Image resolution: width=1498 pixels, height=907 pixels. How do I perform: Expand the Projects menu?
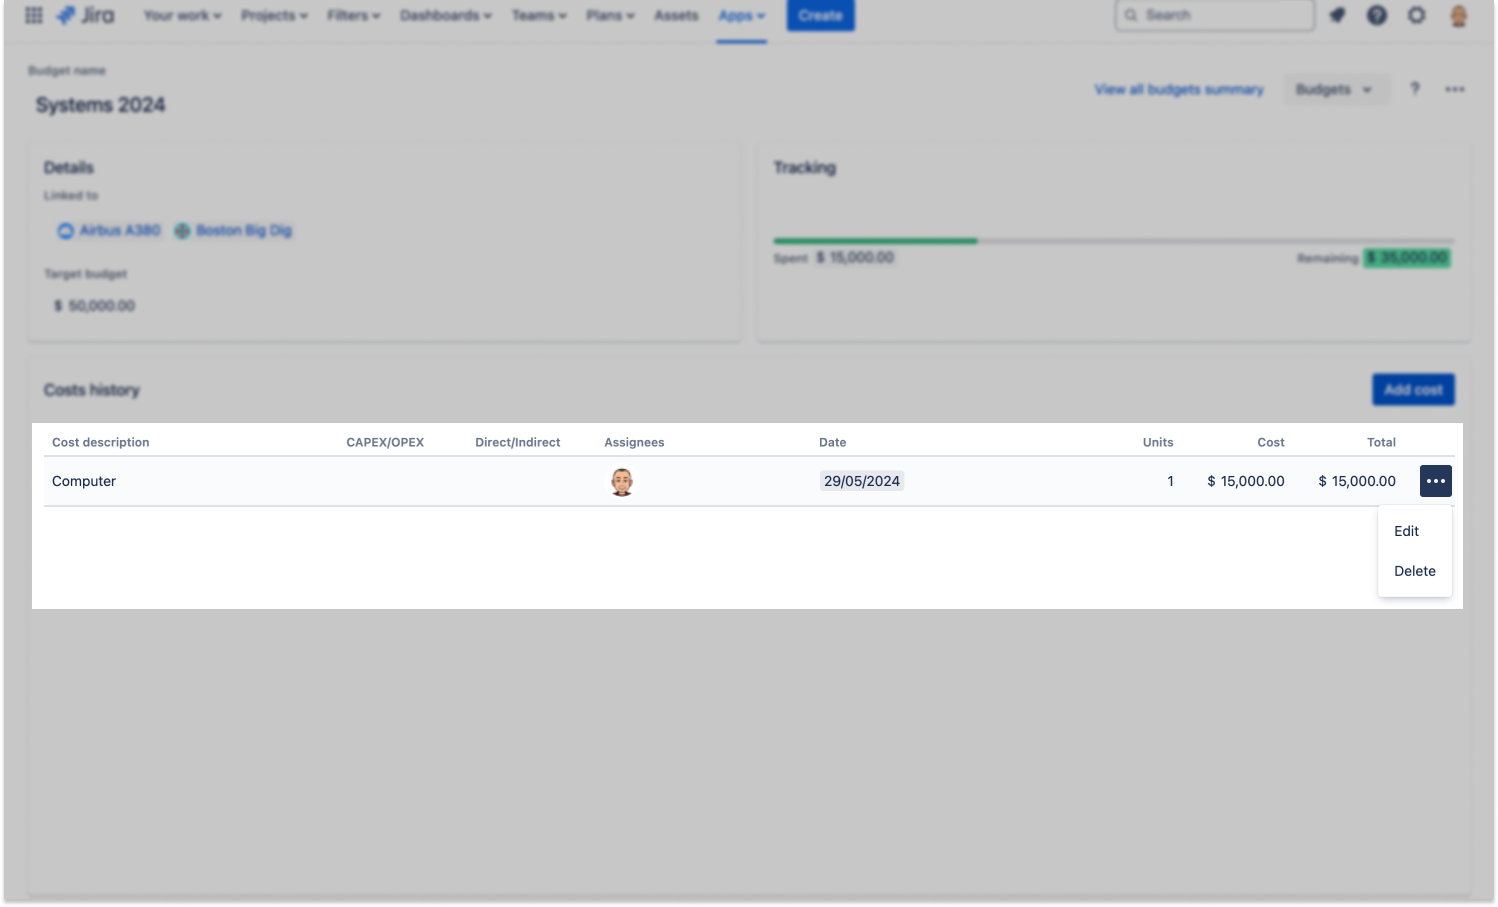273,15
